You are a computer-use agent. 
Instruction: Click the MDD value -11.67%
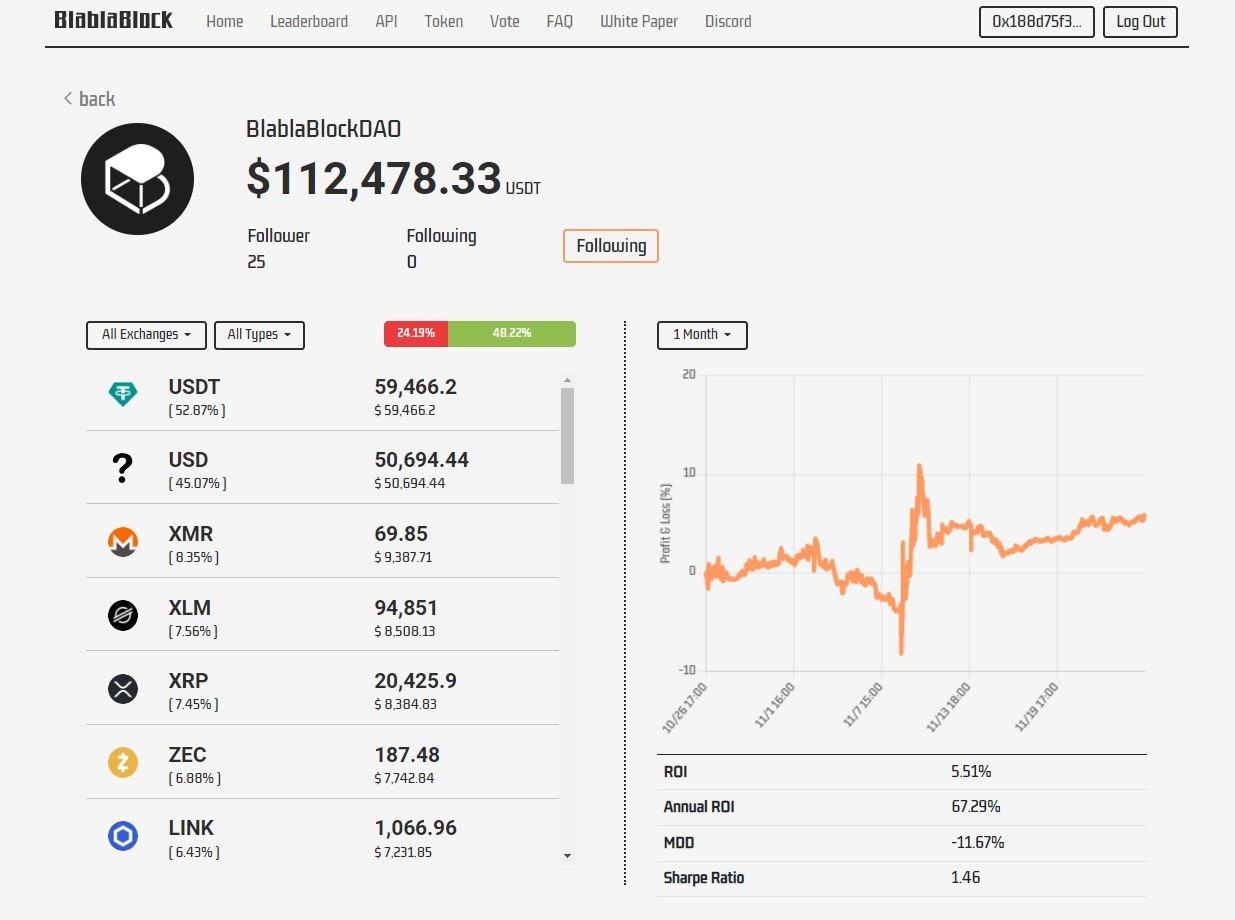click(978, 843)
